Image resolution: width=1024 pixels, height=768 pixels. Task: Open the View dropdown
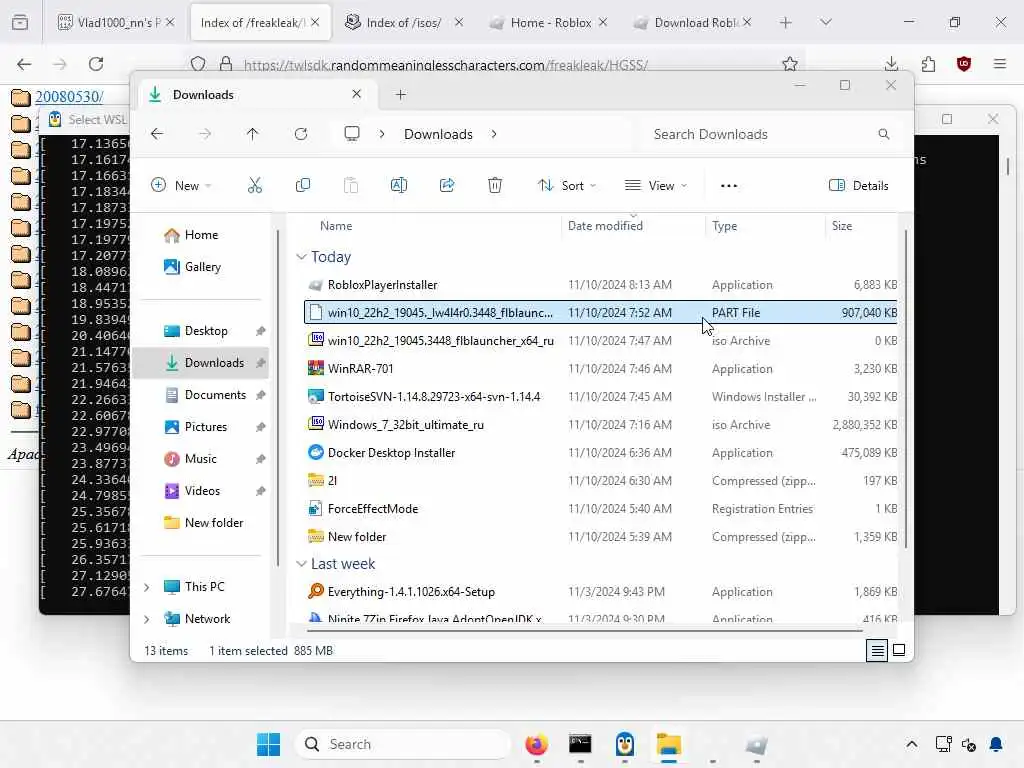click(x=656, y=185)
